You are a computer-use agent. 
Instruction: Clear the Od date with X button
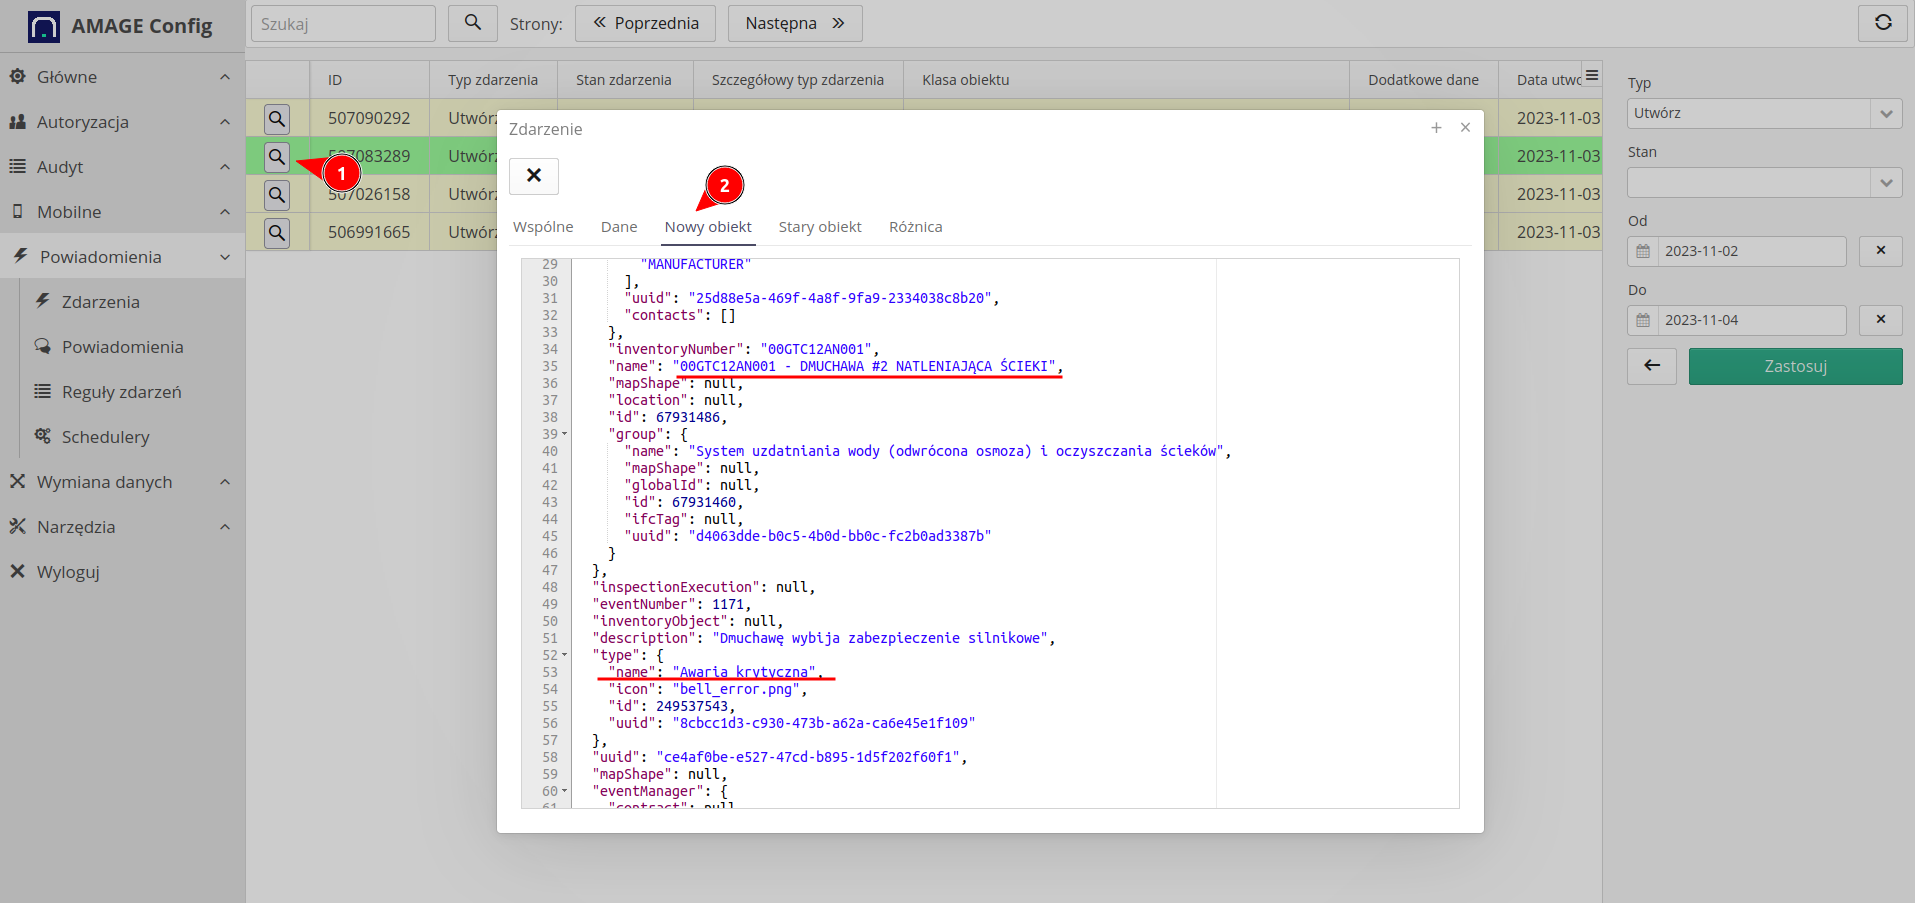pos(1880,251)
